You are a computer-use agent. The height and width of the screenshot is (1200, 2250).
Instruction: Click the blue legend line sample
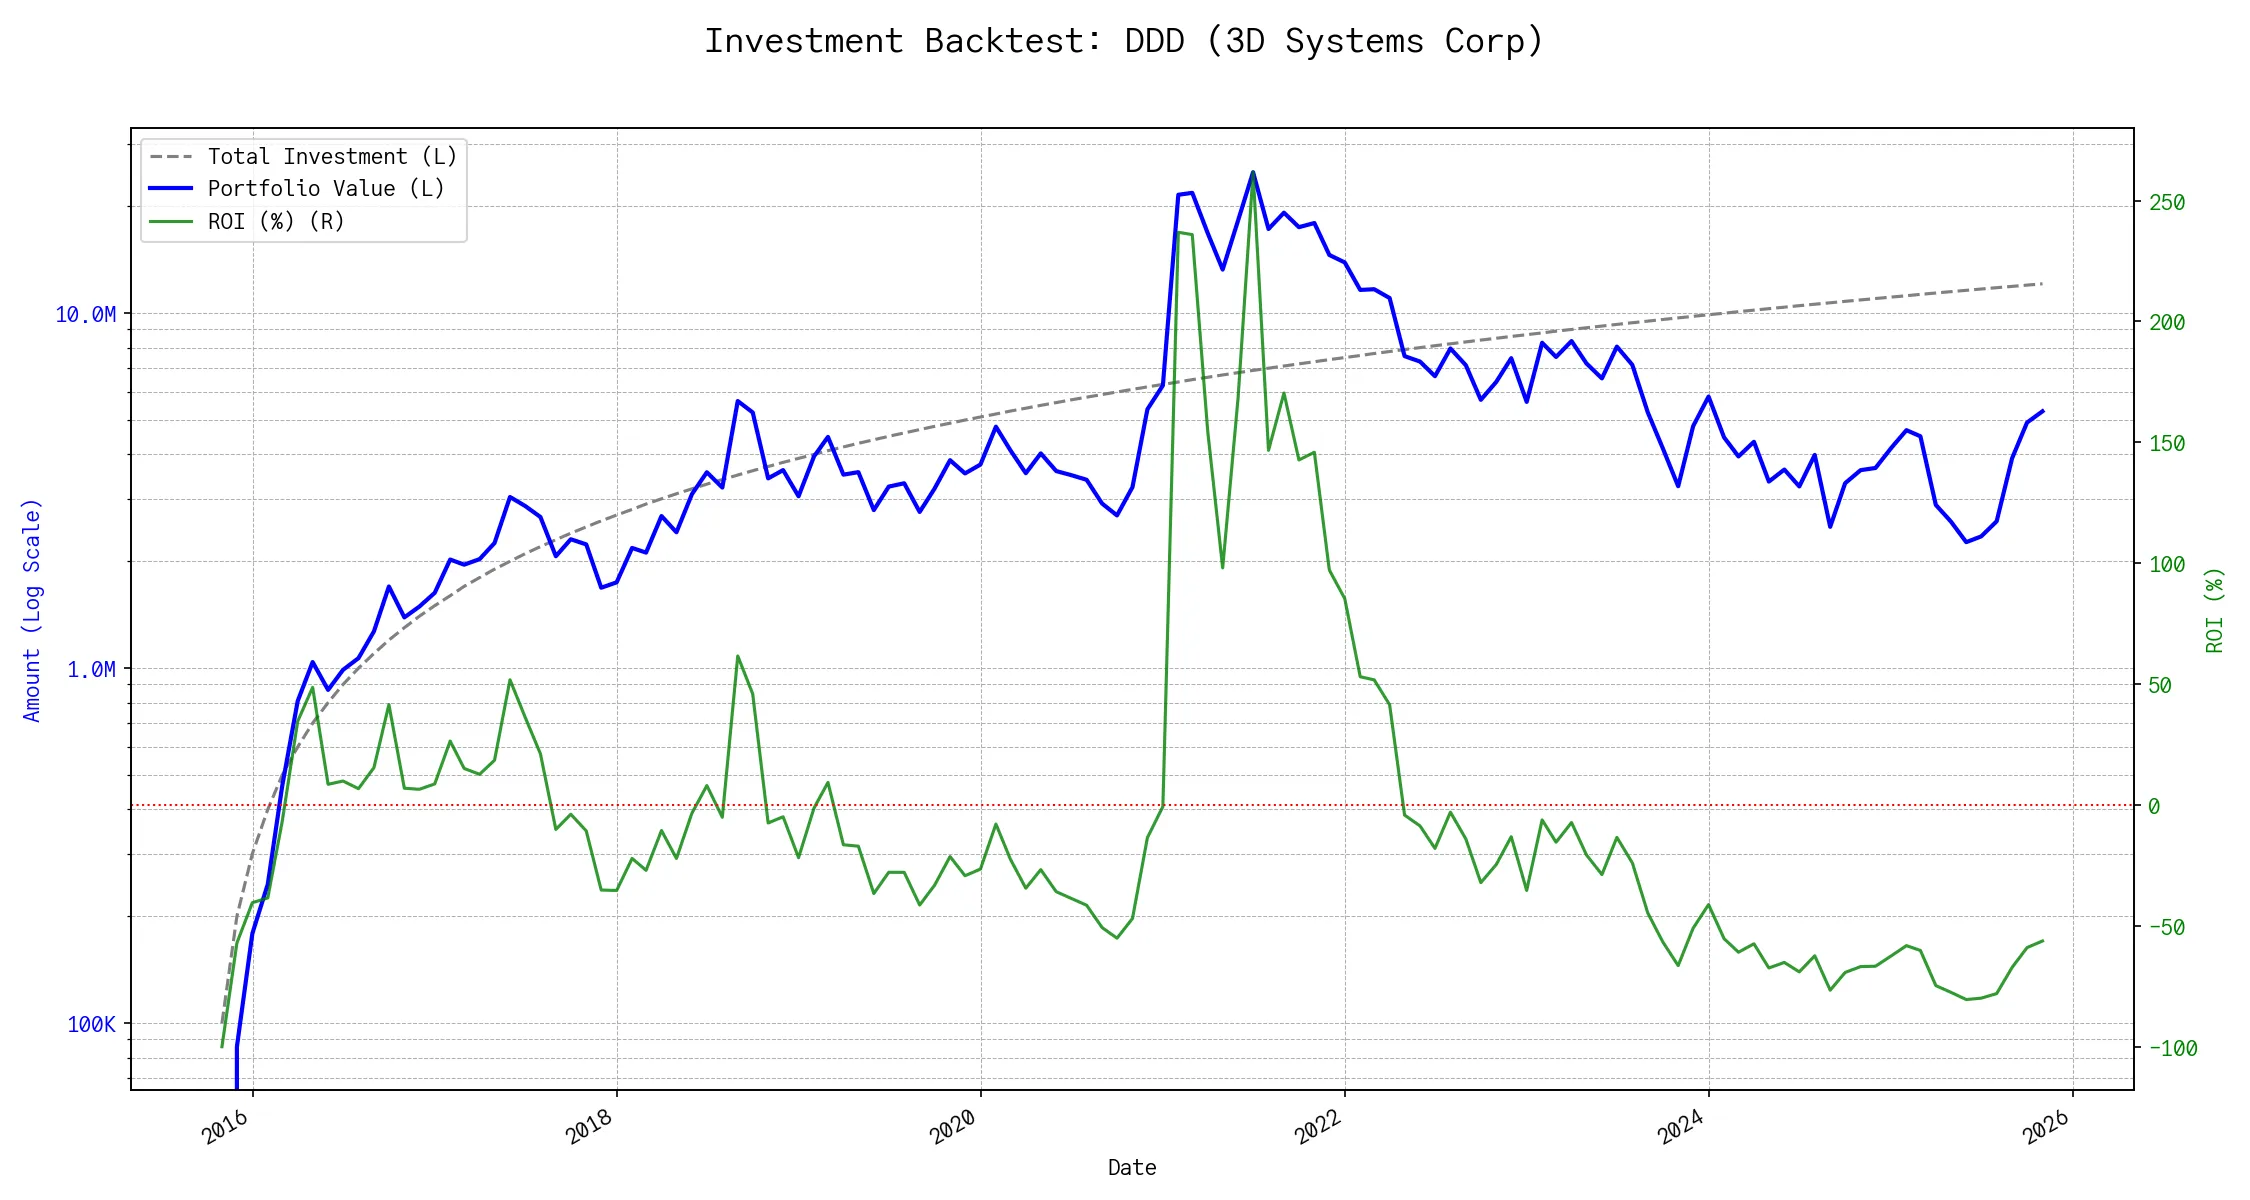171,189
